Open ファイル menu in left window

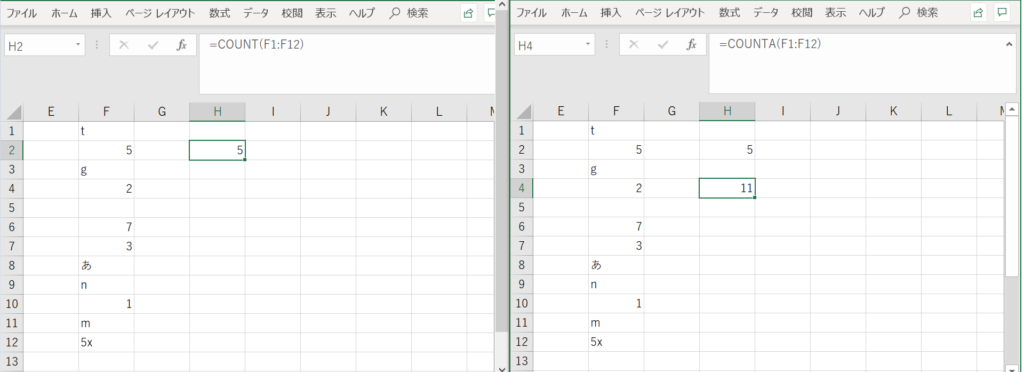[x=22, y=13]
